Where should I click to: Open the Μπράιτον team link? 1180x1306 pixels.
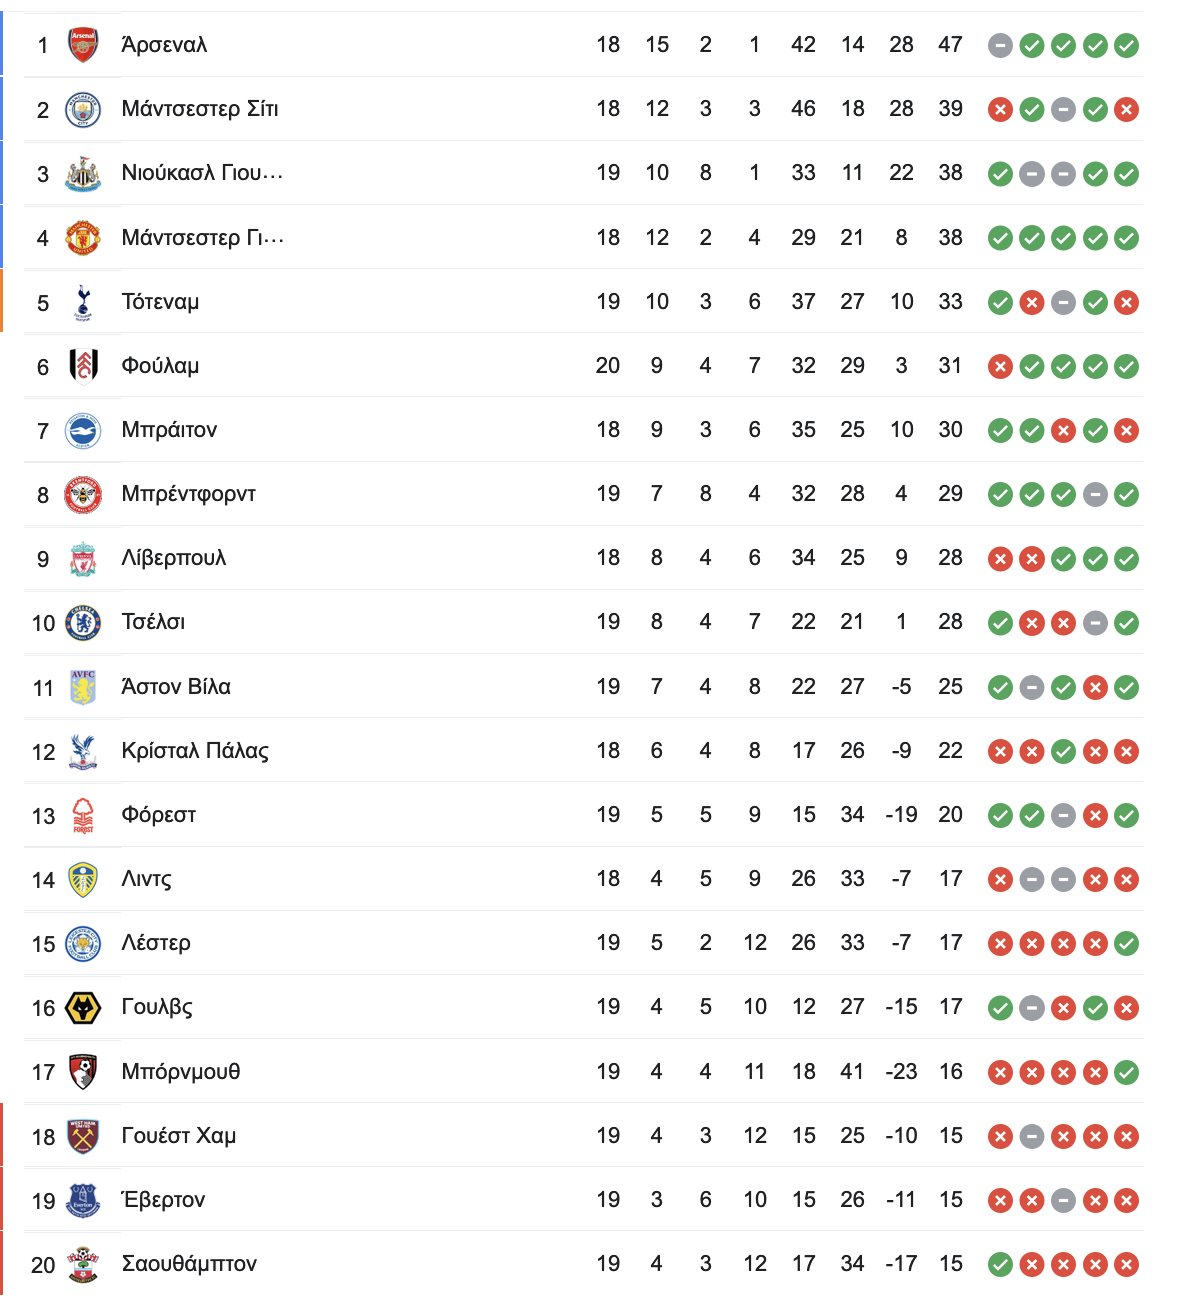(169, 430)
